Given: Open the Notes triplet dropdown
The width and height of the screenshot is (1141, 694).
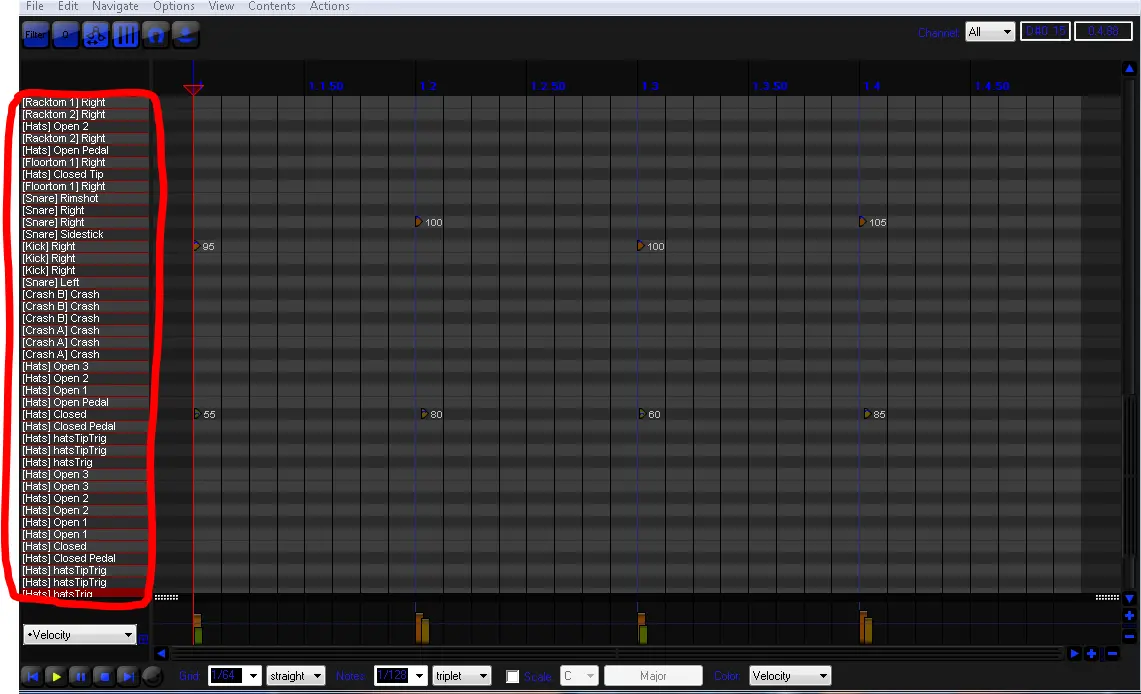Looking at the screenshot, I should (462, 676).
